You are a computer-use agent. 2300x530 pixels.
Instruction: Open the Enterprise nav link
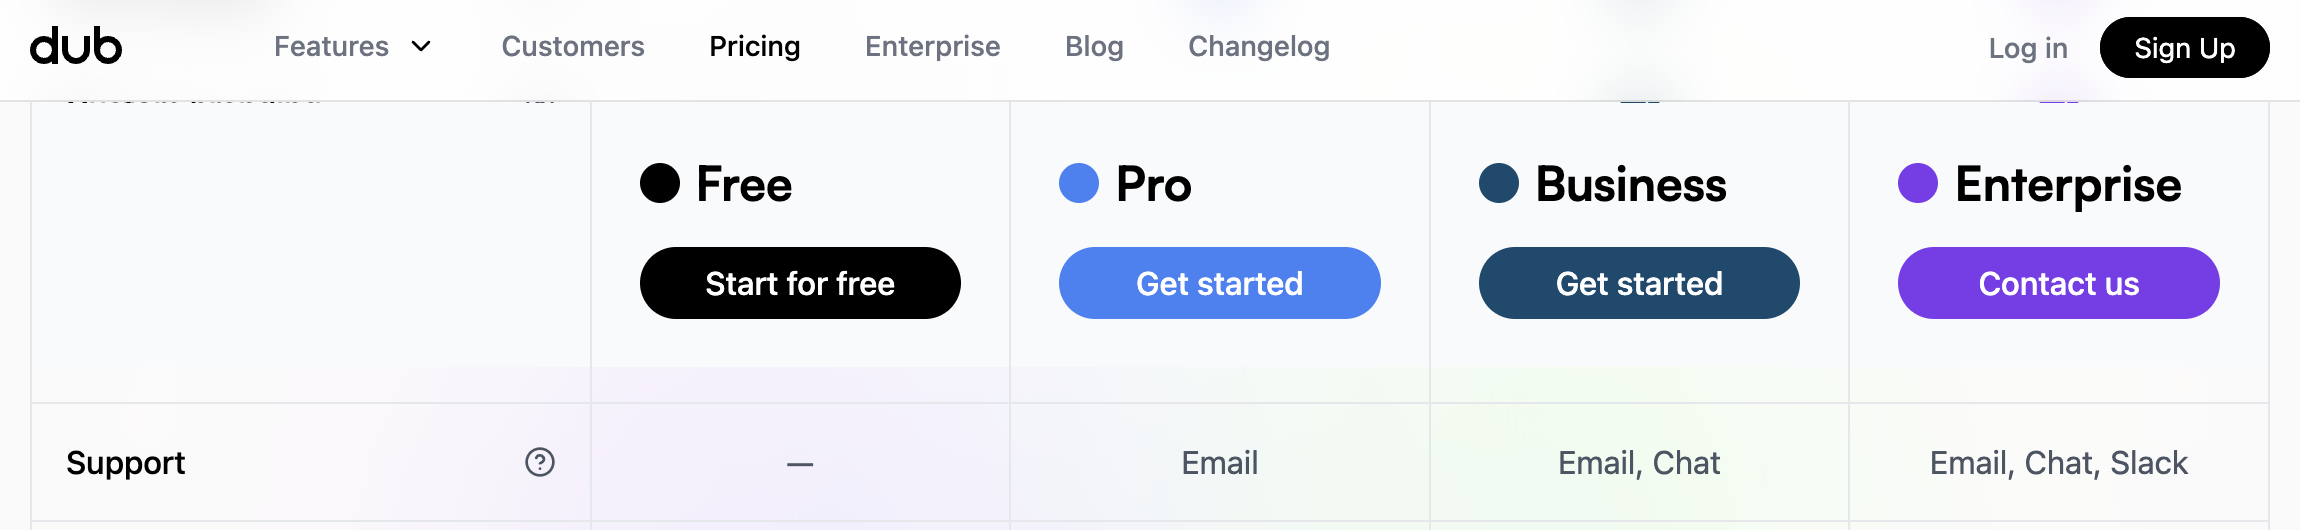(x=932, y=47)
